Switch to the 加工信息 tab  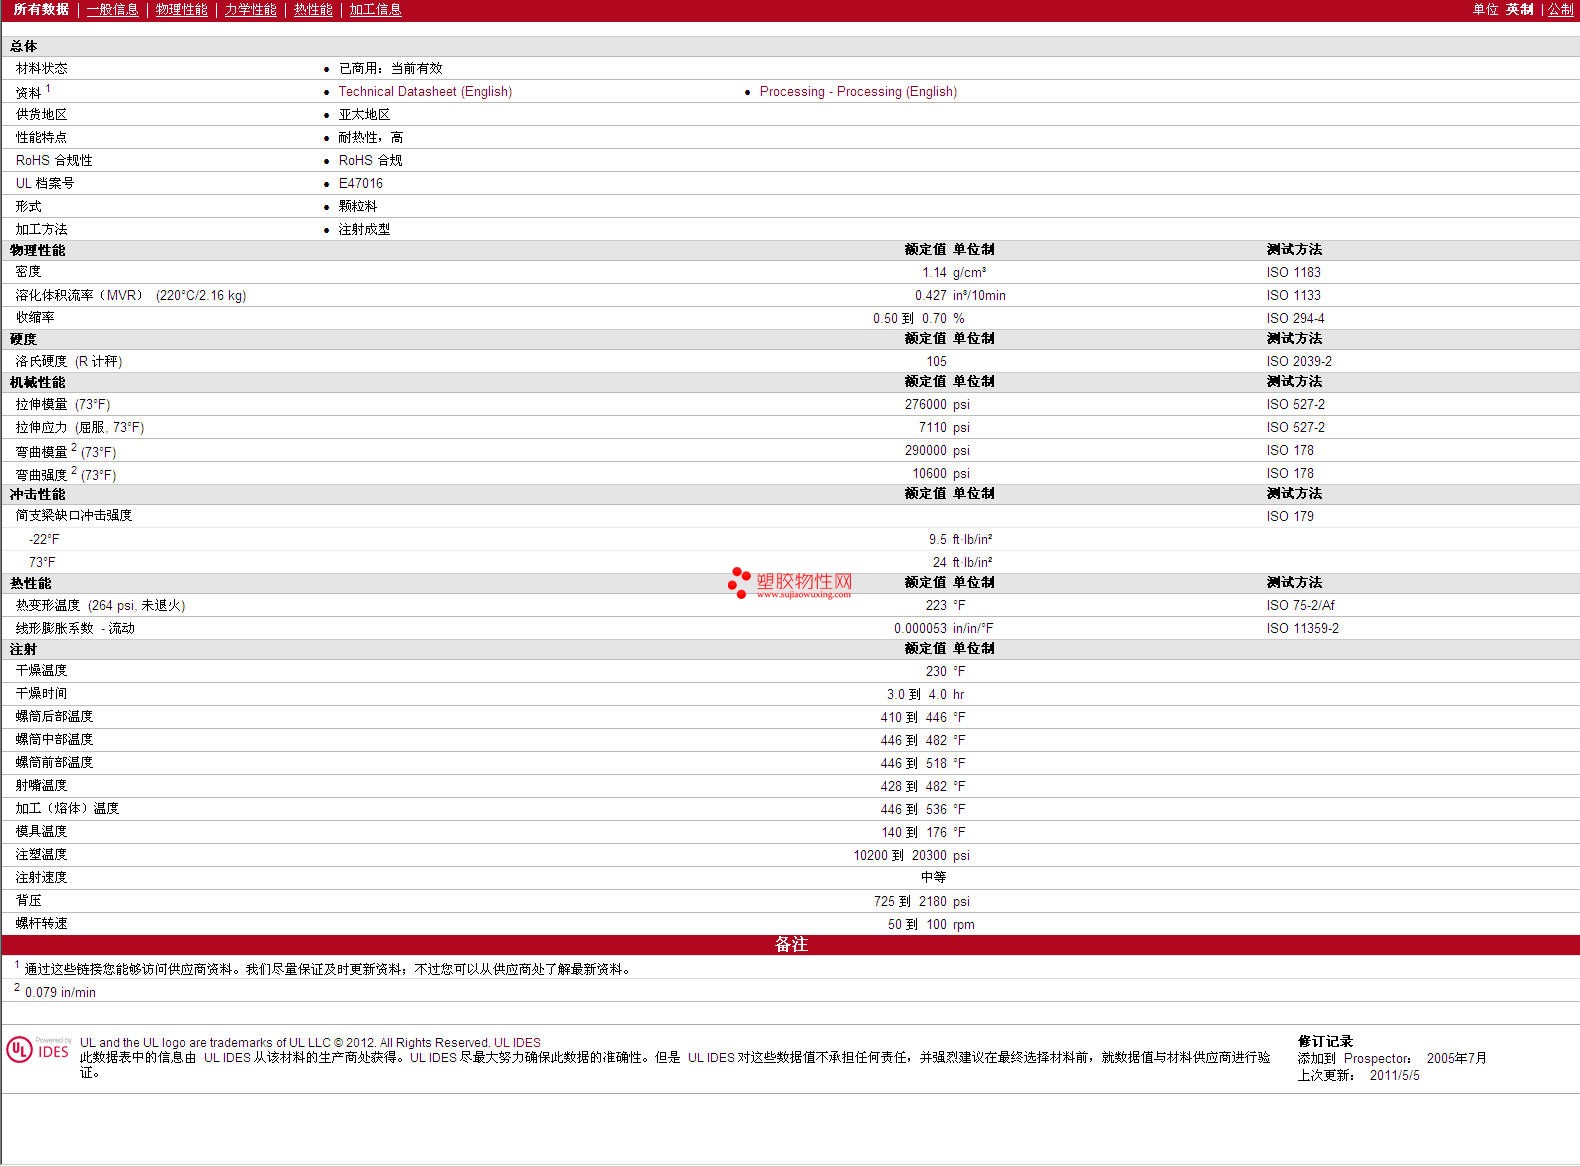(x=375, y=9)
